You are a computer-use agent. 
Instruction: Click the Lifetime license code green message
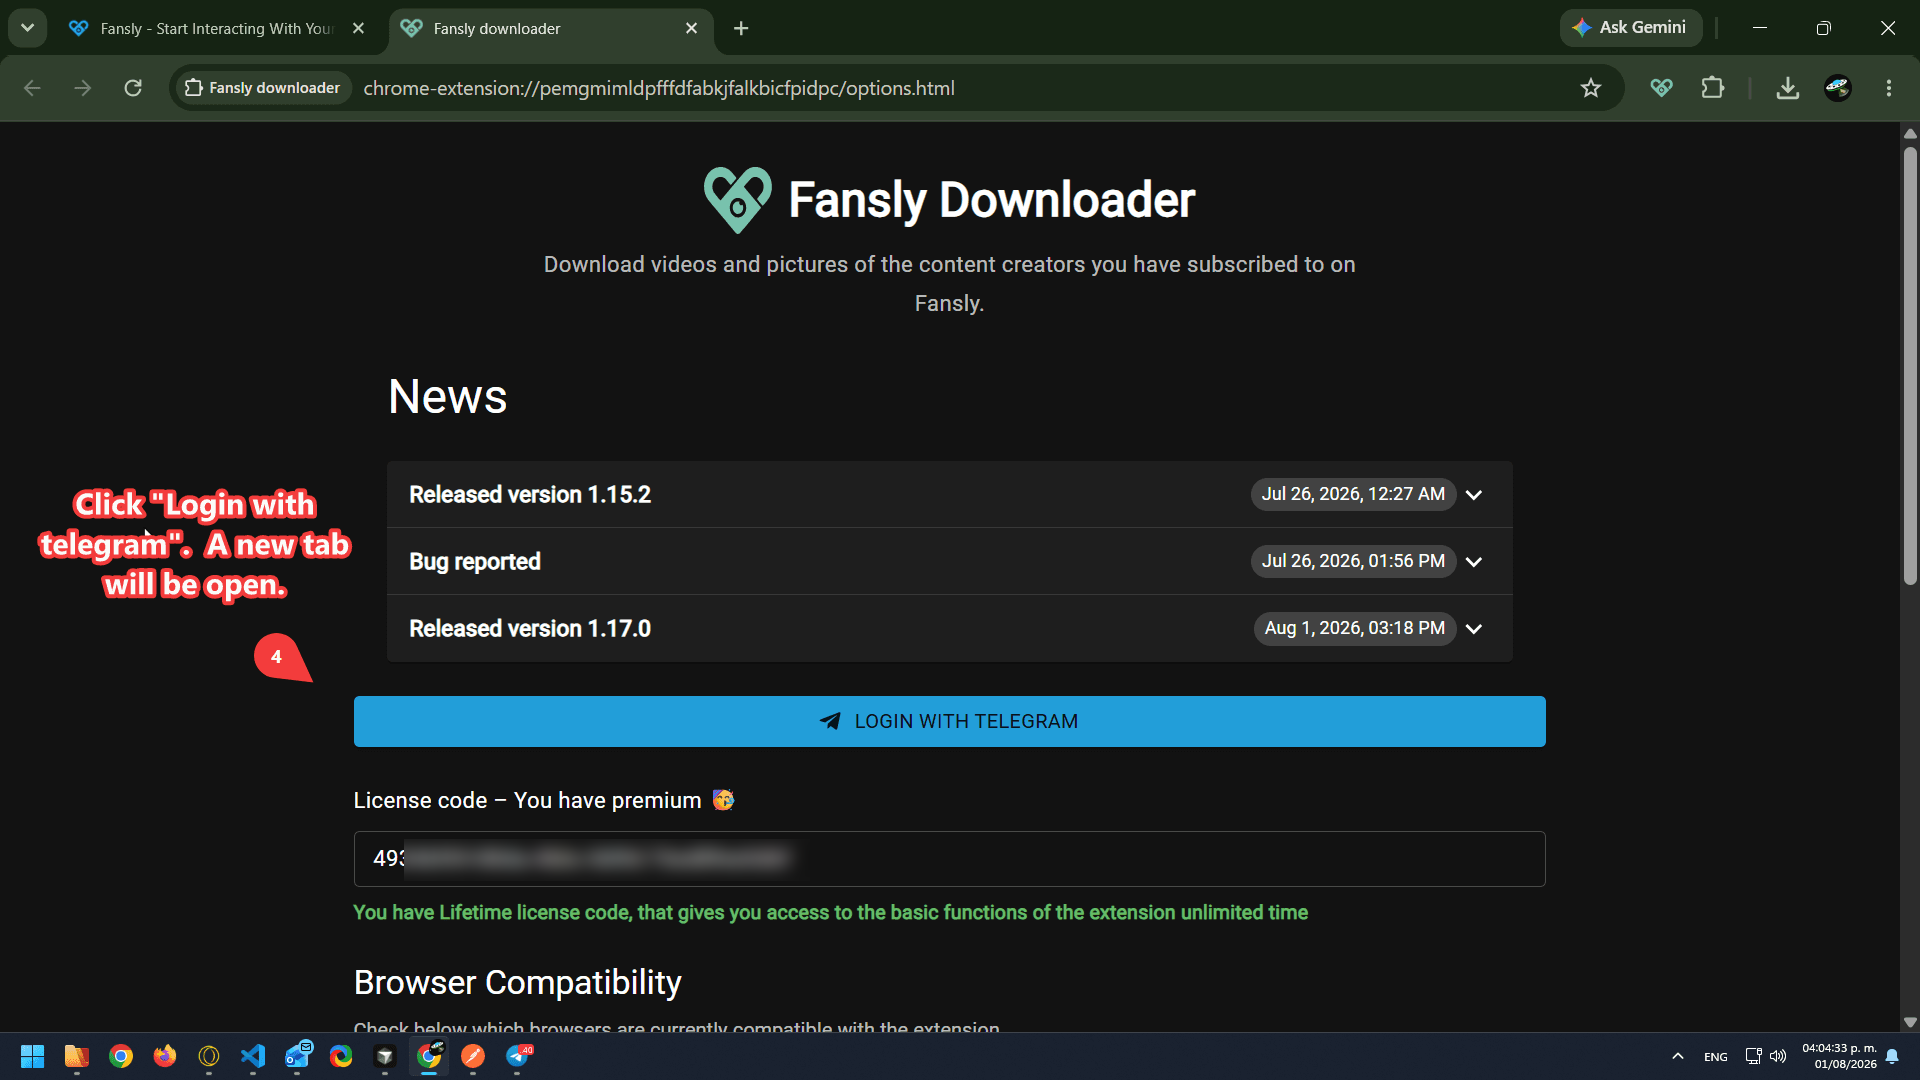(x=830, y=912)
